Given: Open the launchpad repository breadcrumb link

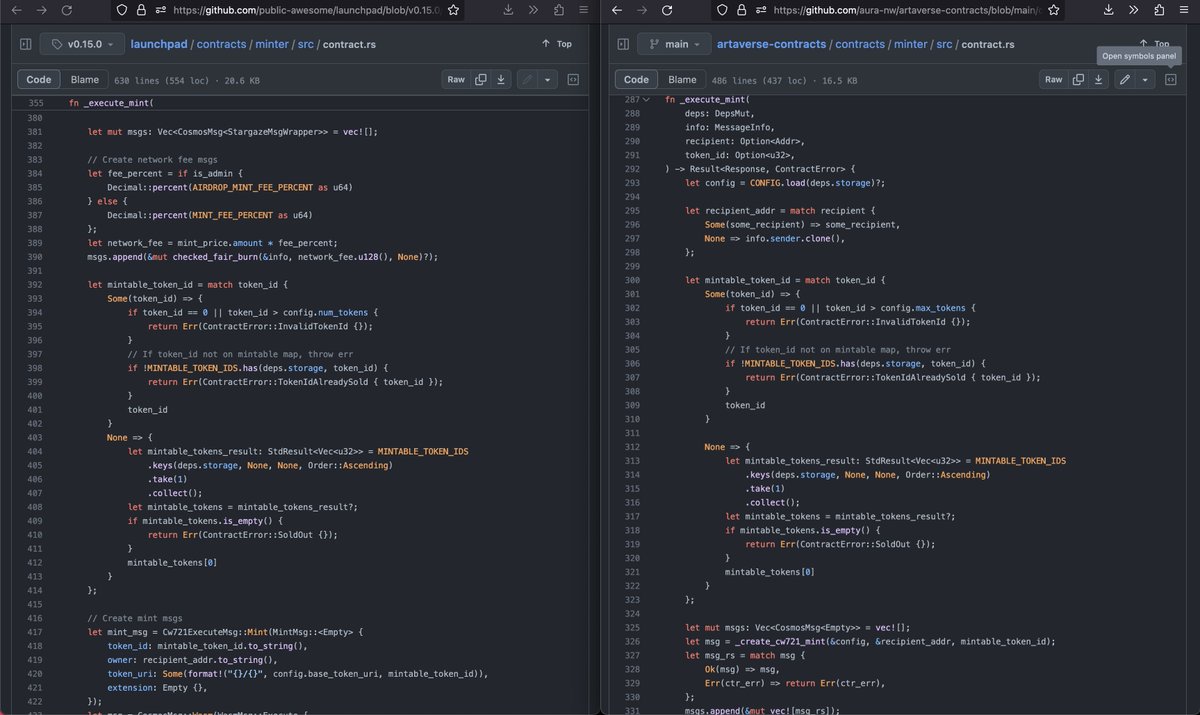Looking at the screenshot, I should pyautogui.click(x=159, y=44).
